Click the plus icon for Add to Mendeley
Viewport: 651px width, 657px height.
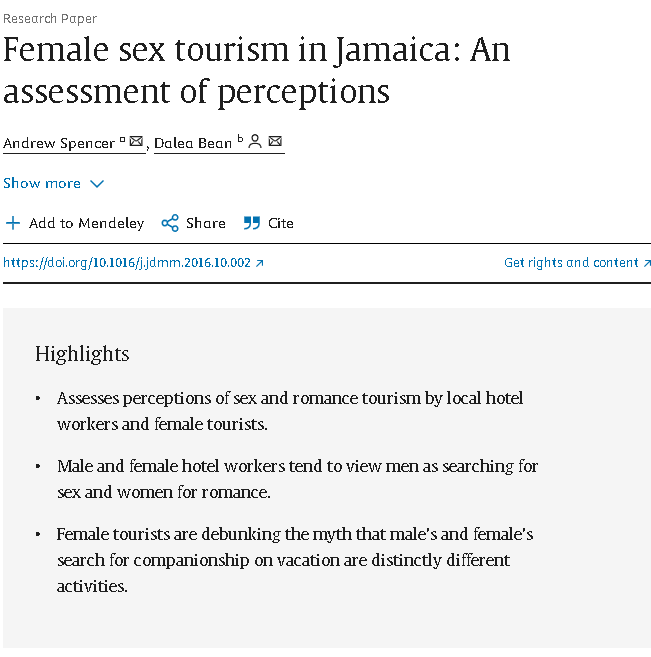point(13,223)
